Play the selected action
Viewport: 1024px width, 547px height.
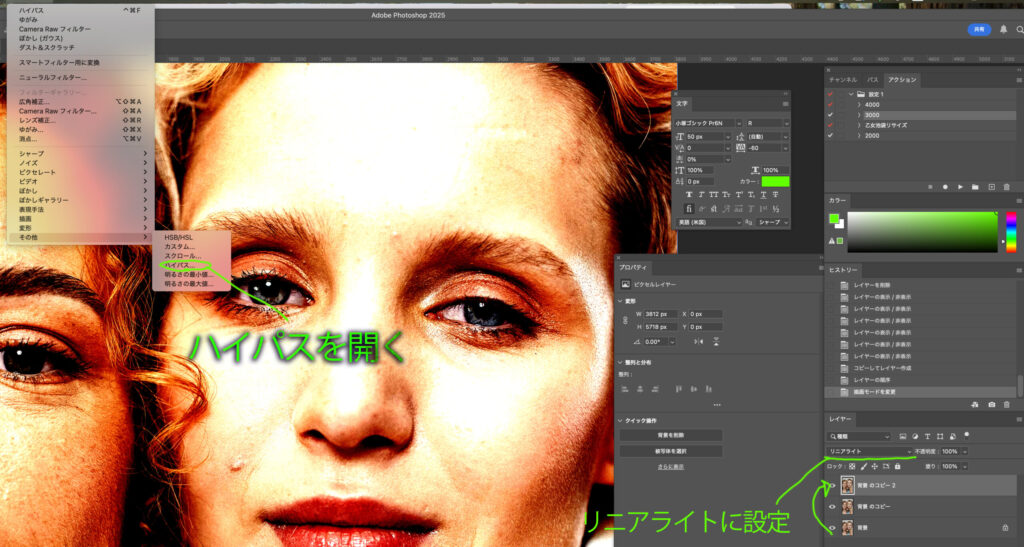960,187
